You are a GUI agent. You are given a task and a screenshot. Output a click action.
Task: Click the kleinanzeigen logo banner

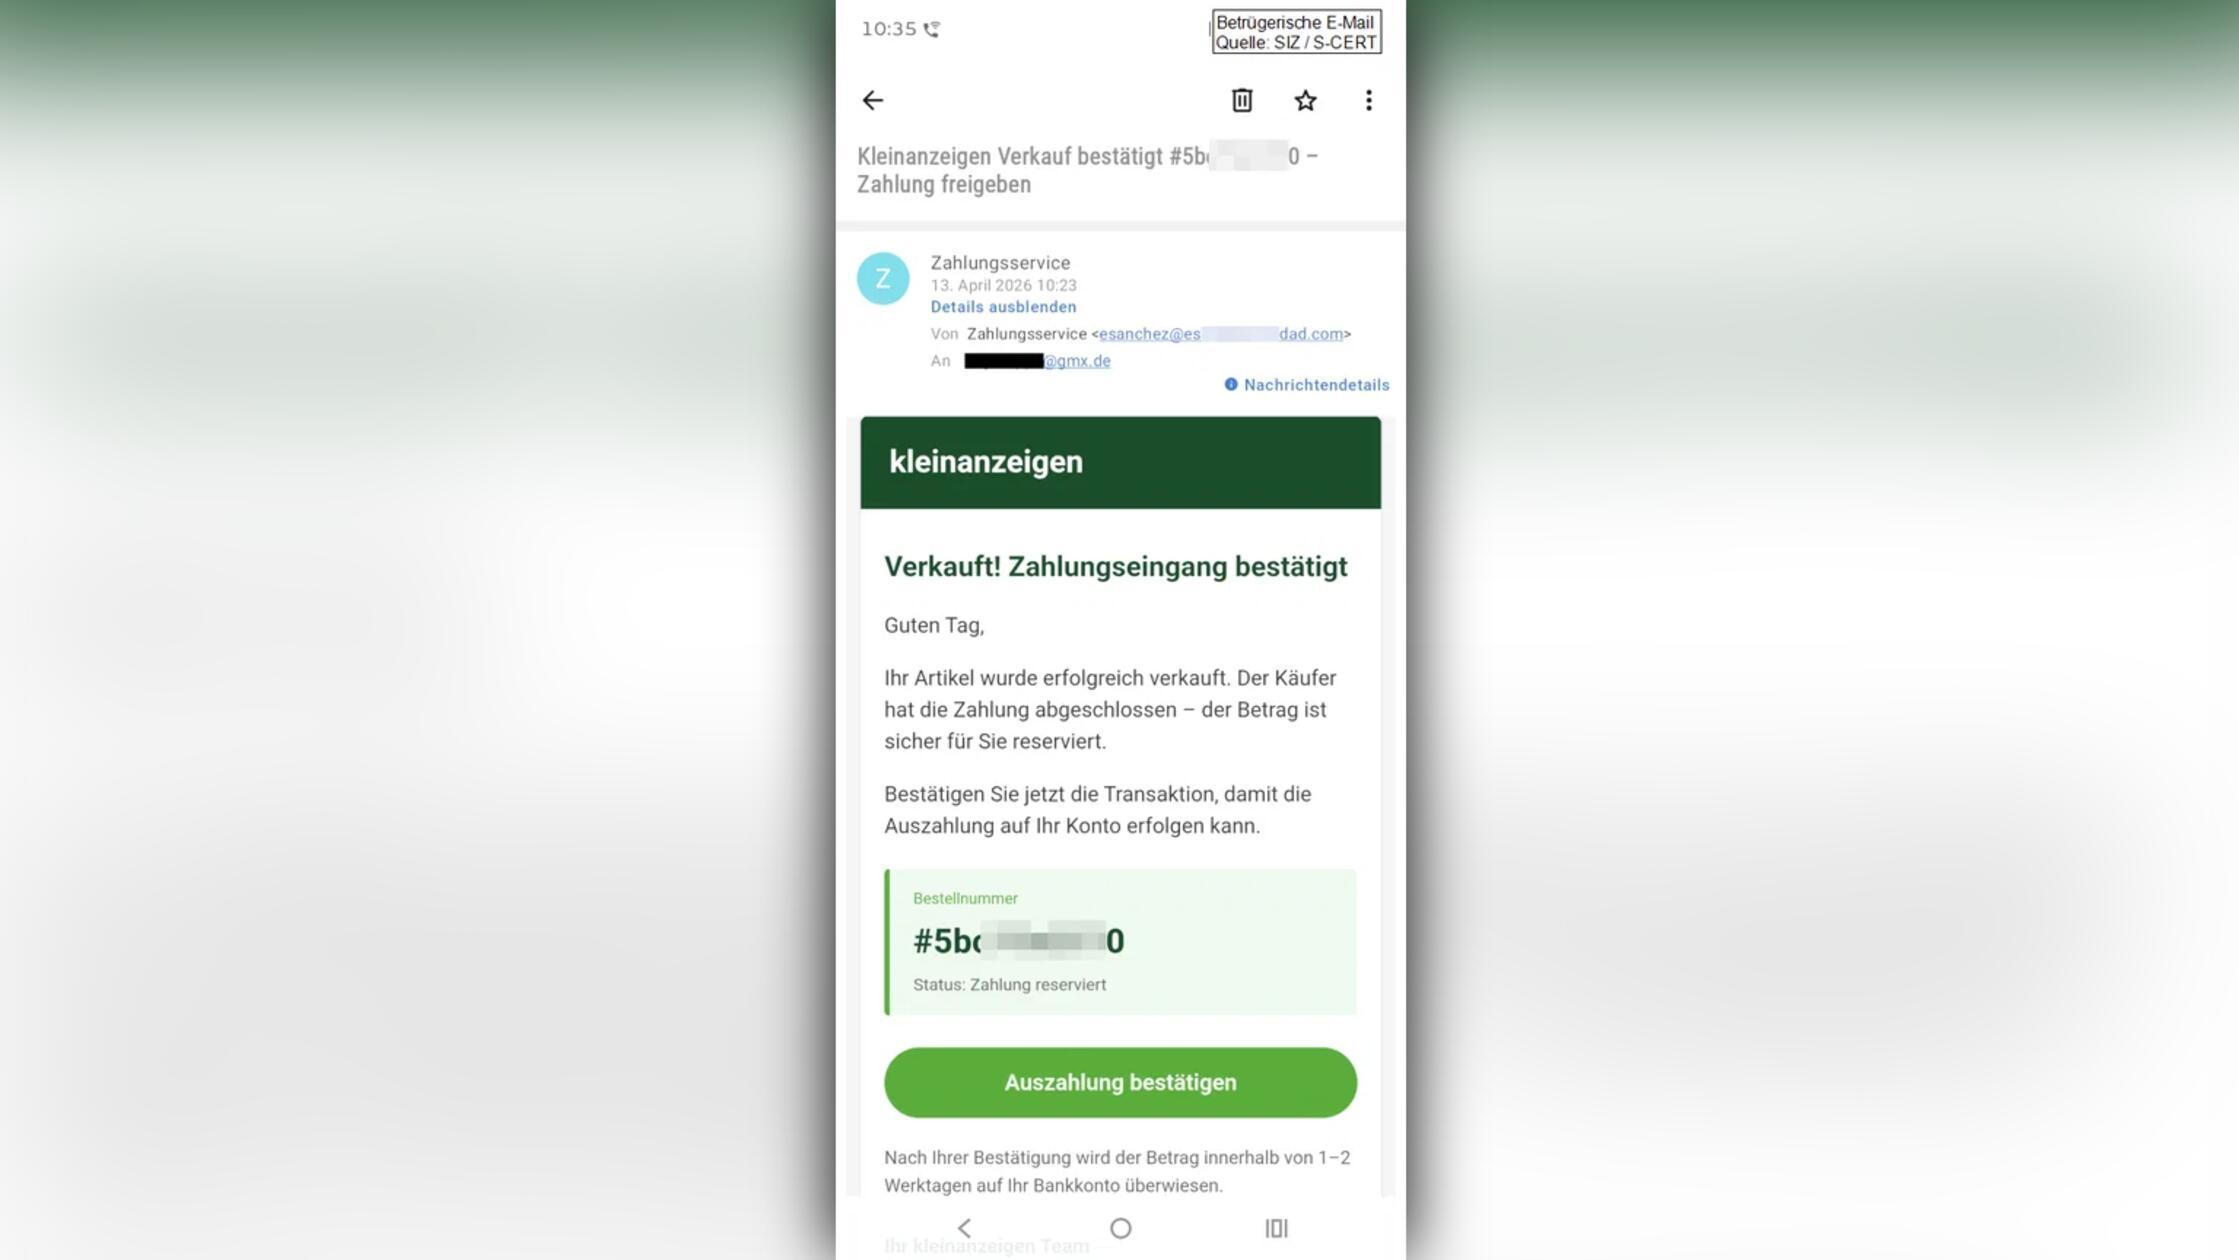pyautogui.click(x=1120, y=462)
